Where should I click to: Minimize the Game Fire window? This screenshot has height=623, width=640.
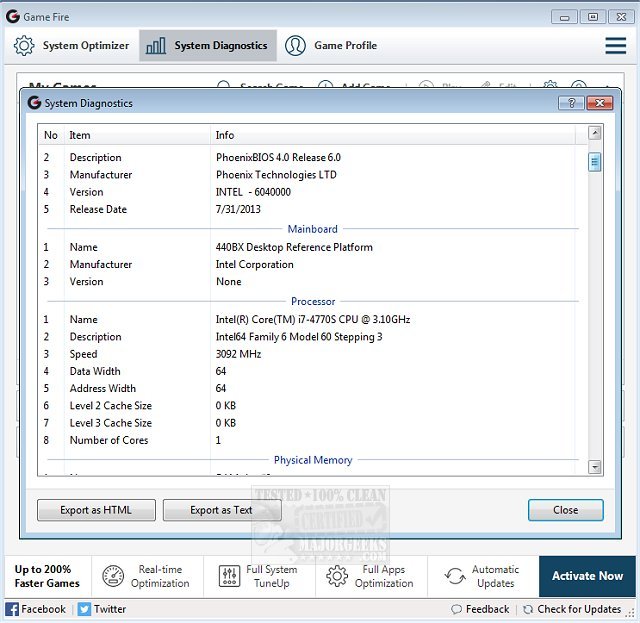564,17
